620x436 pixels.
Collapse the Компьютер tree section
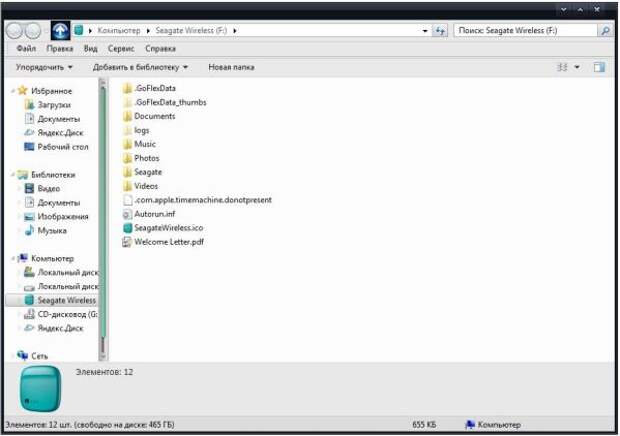point(11,258)
